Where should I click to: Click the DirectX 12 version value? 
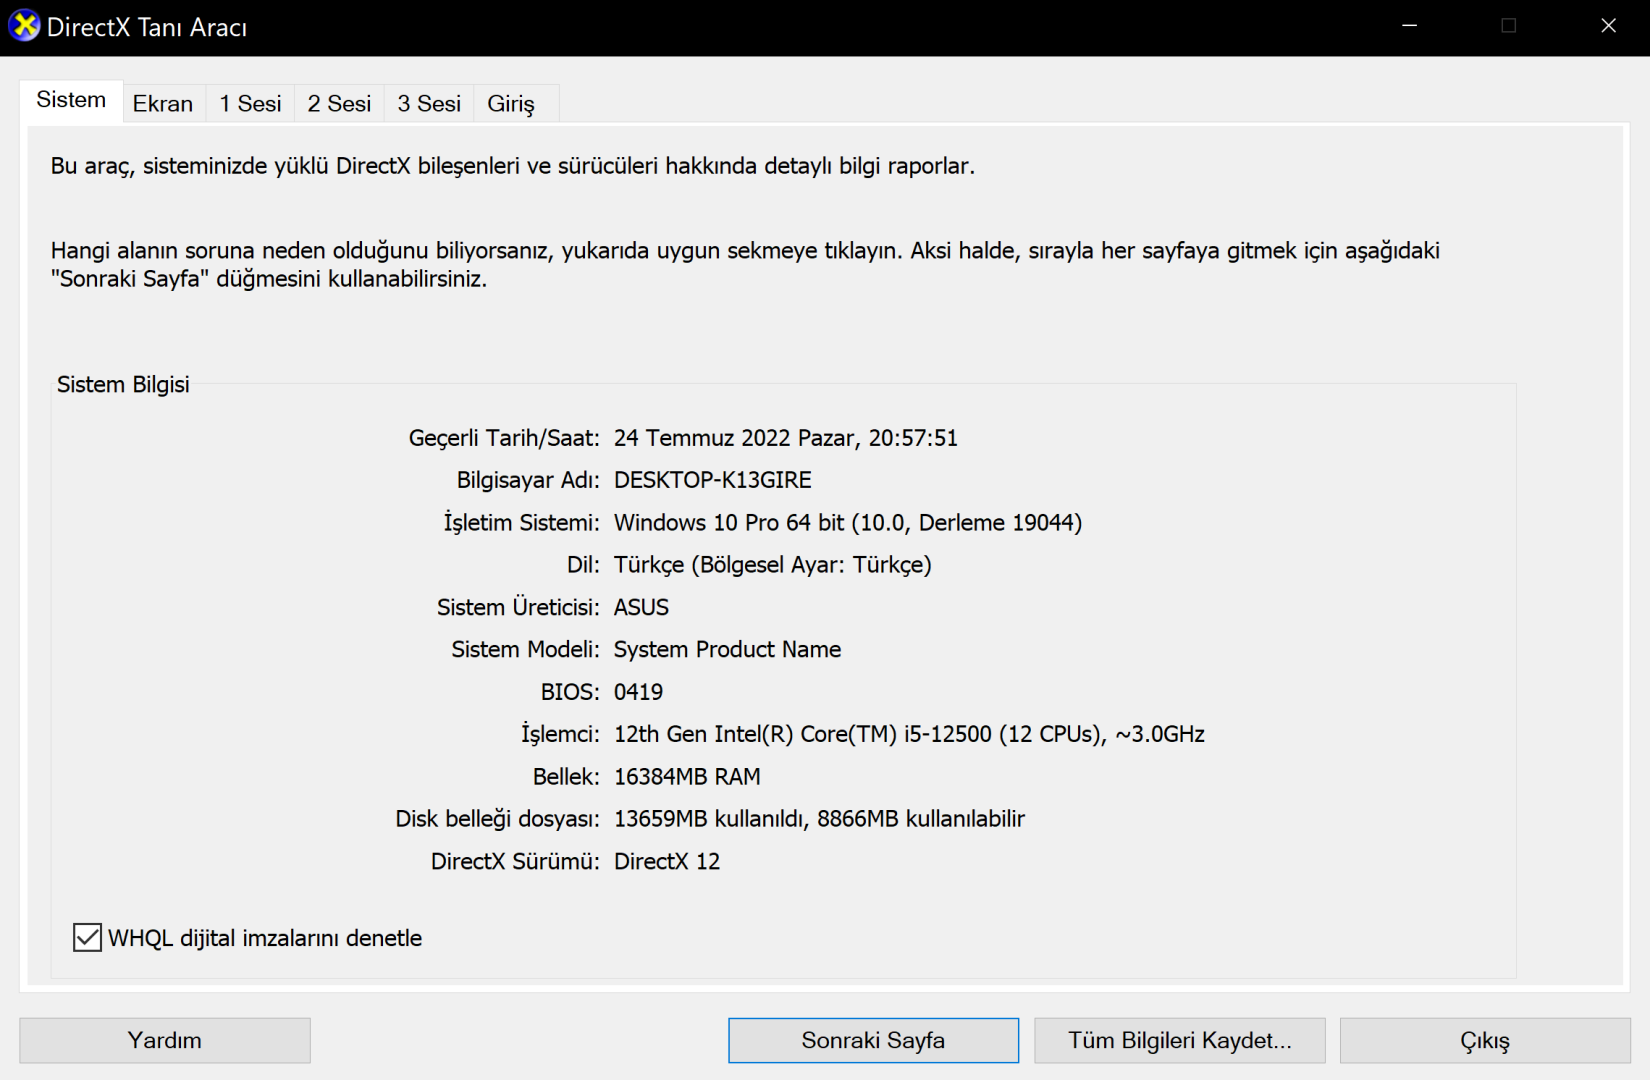pos(667,862)
